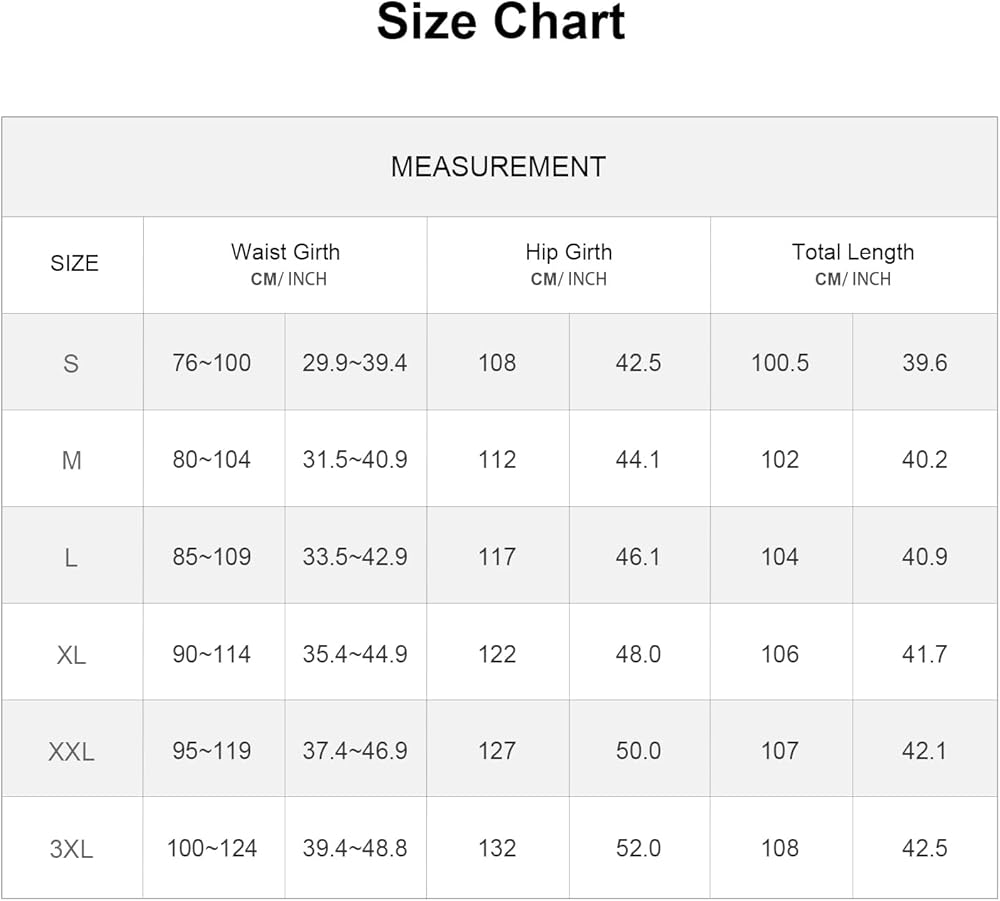Select the 42.1 total length inch cell
Image resolution: width=1000 pixels, height=901 pixels.
pyautogui.click(x=925, y=750)
